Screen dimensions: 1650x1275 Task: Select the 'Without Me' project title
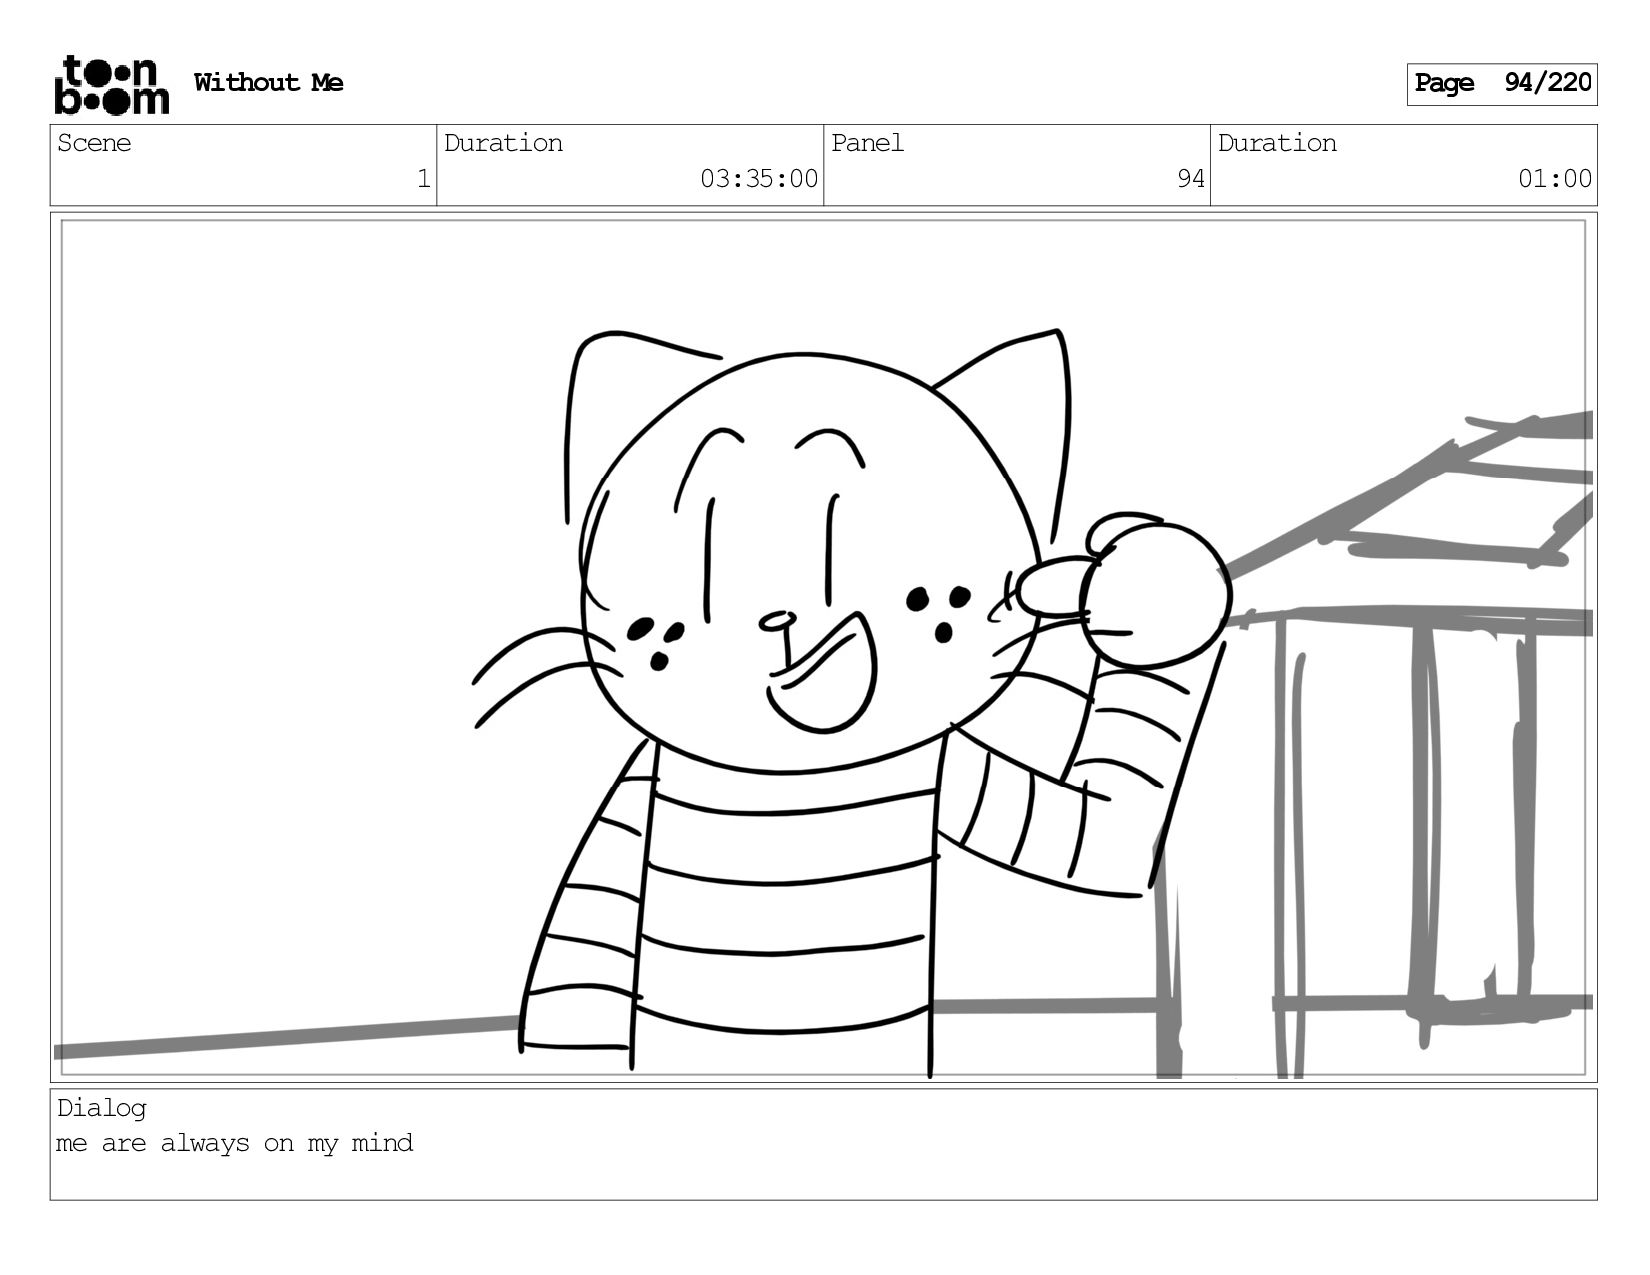[x=269, y=83]
